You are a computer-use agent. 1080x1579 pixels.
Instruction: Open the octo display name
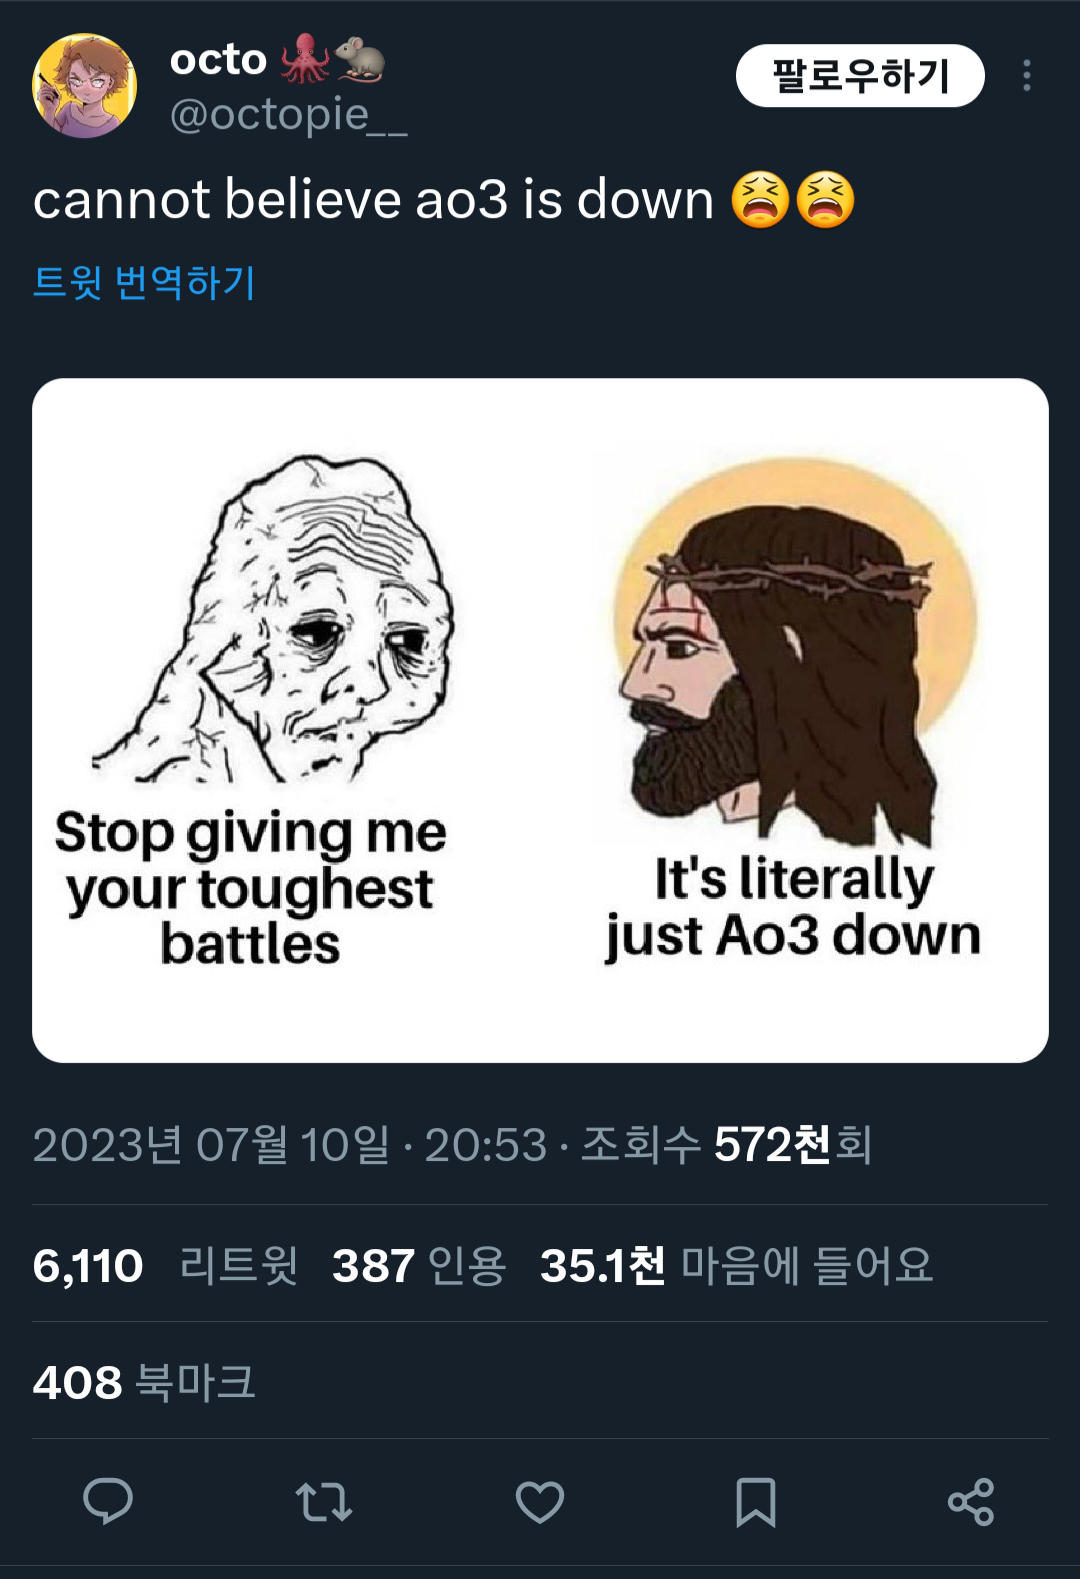[x=218, y=60]
